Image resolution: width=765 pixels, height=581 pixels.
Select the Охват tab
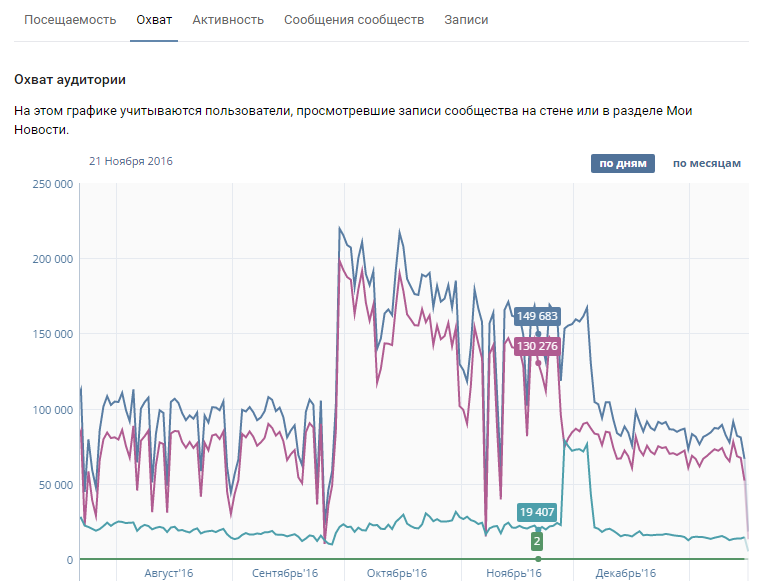[154, 20]
